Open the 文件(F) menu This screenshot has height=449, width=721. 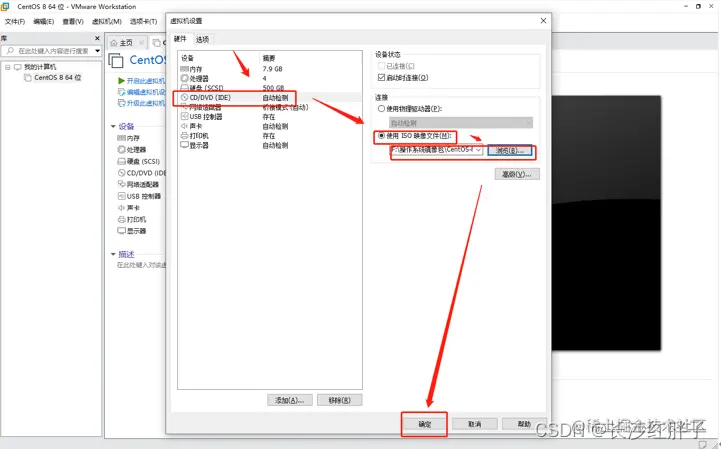pos(15,22)
